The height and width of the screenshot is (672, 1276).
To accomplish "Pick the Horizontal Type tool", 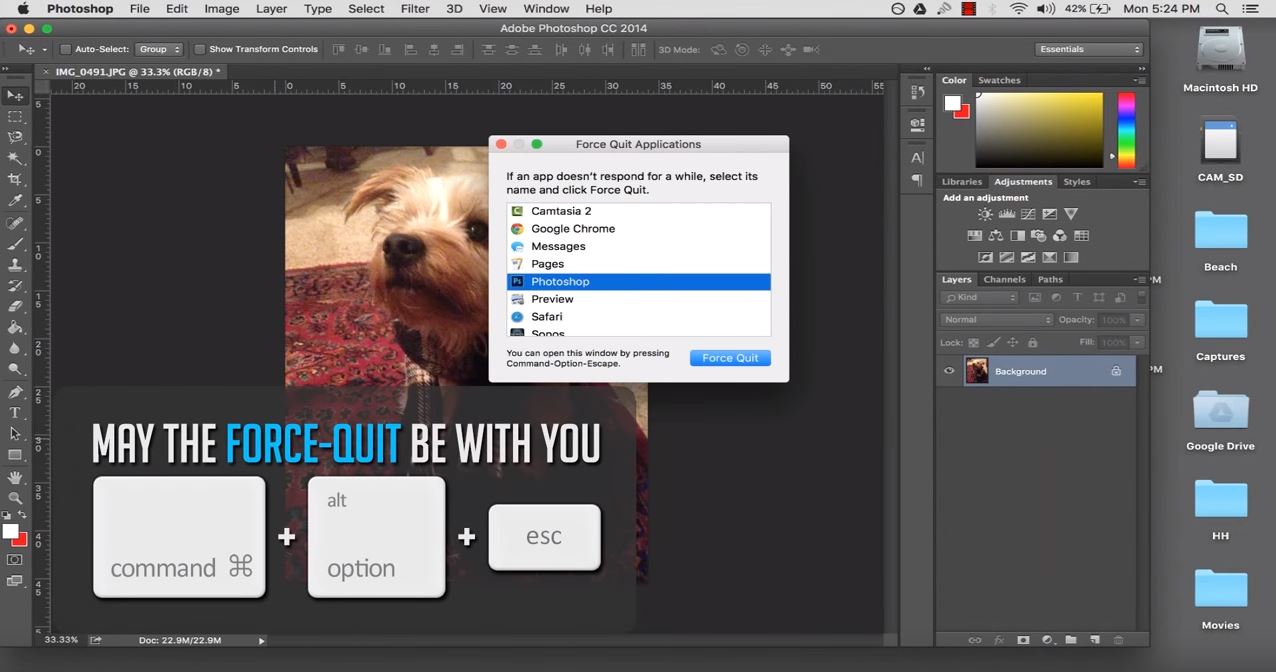I will (x=15, y=412).
